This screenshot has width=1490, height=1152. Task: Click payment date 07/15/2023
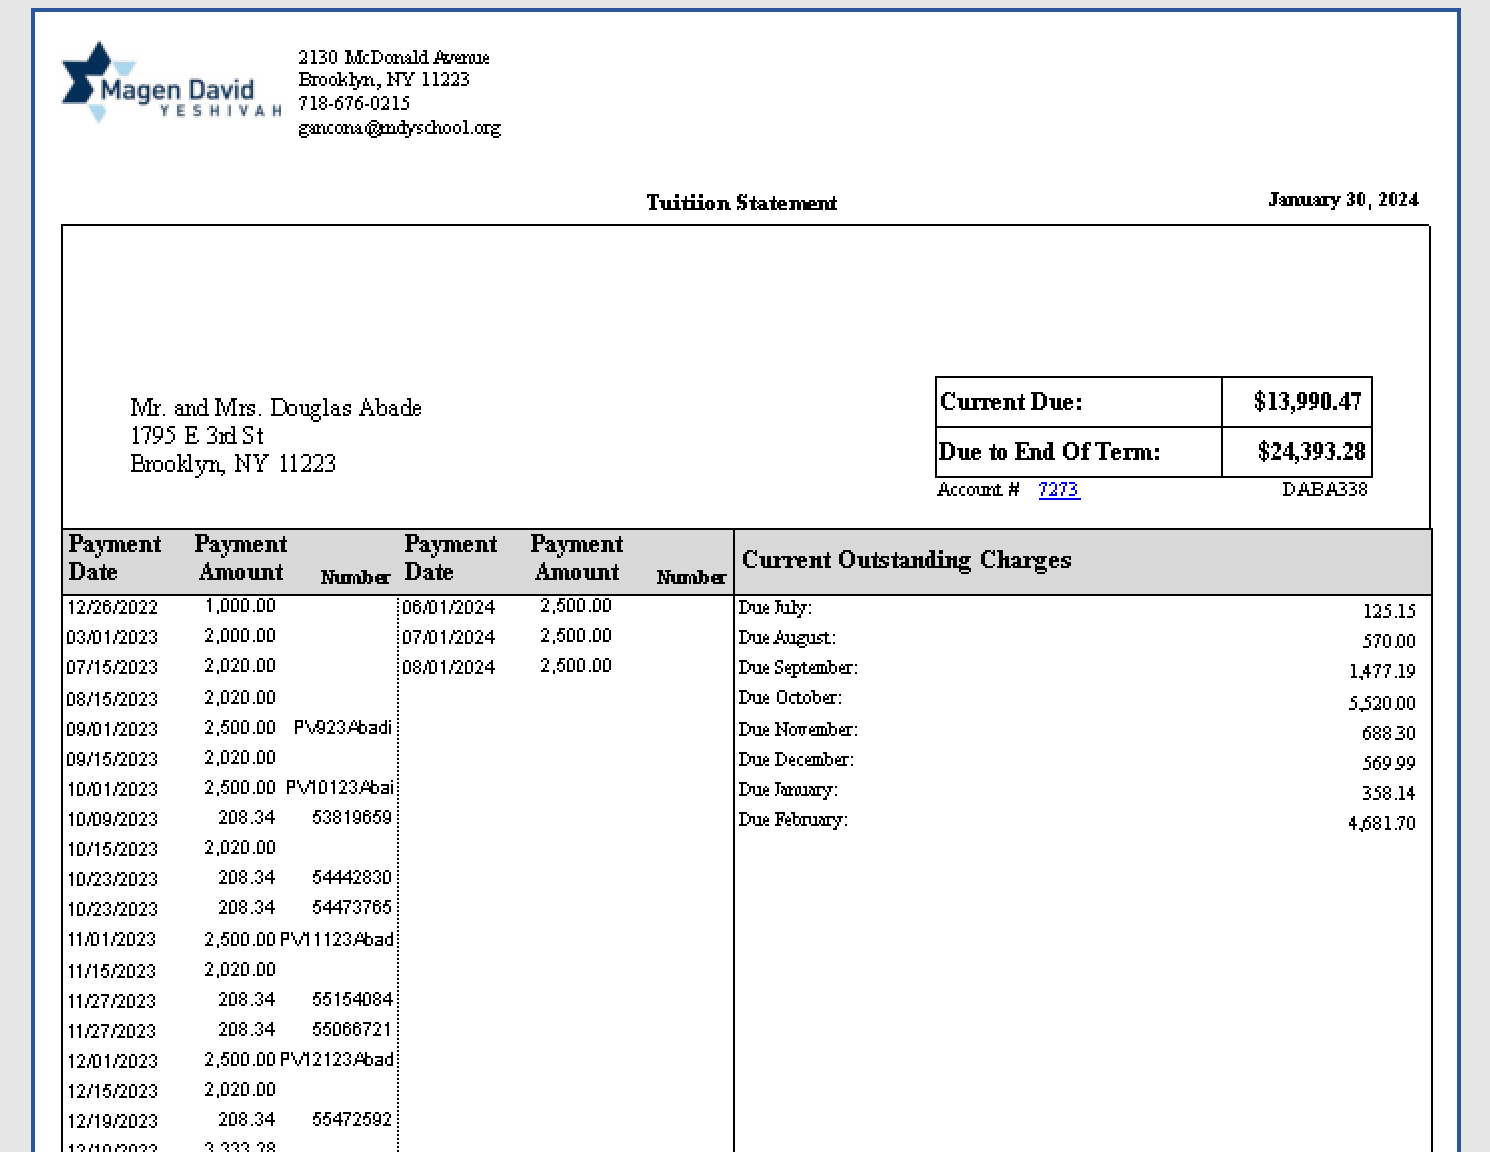(x=113, y=667)
